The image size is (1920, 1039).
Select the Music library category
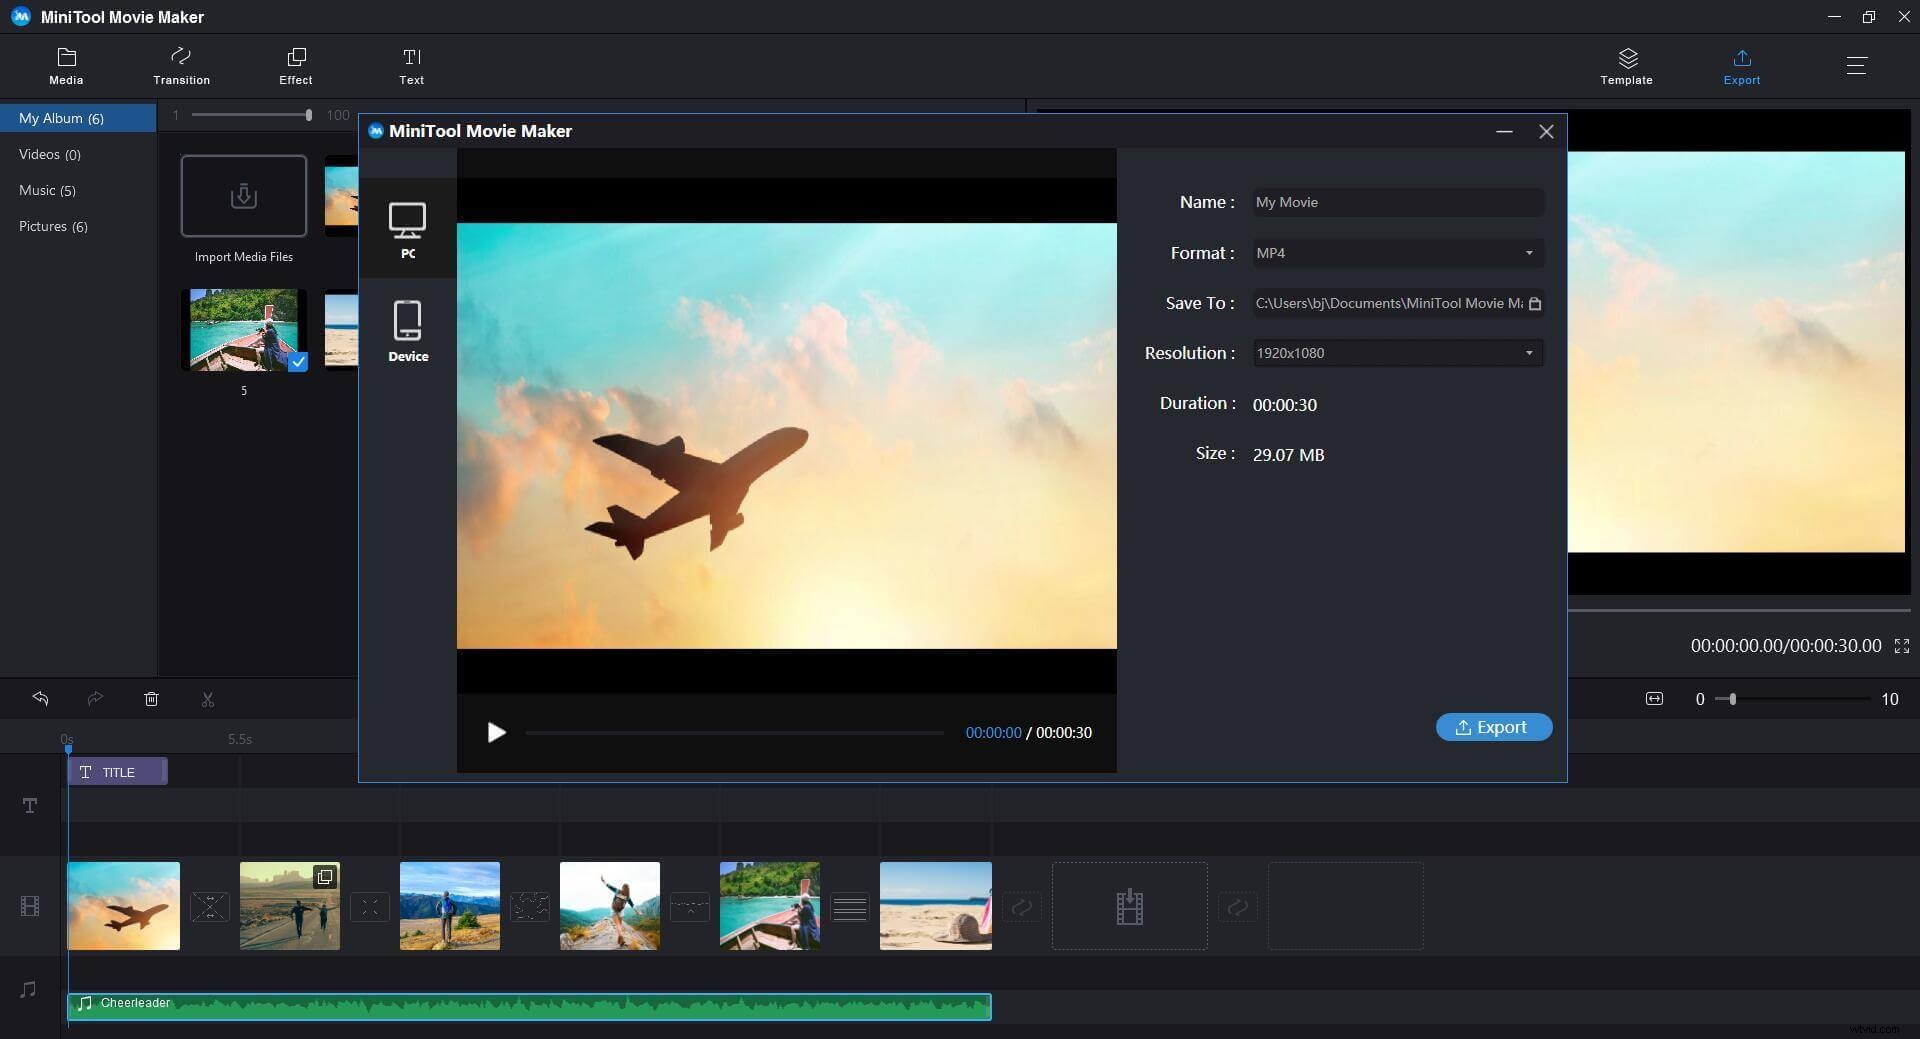point(47,190)
